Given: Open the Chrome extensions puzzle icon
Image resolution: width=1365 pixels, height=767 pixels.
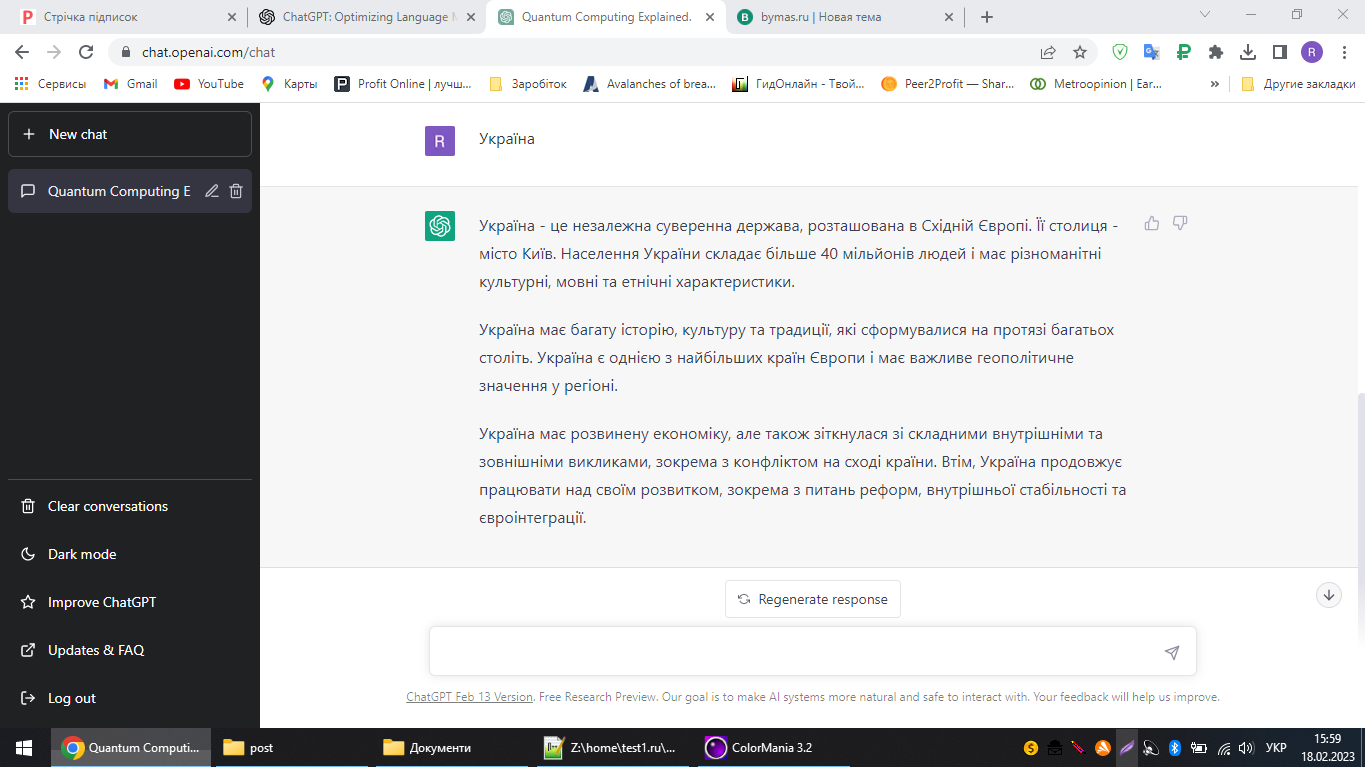Looking at the screenshot, I should click(1216, 52).
